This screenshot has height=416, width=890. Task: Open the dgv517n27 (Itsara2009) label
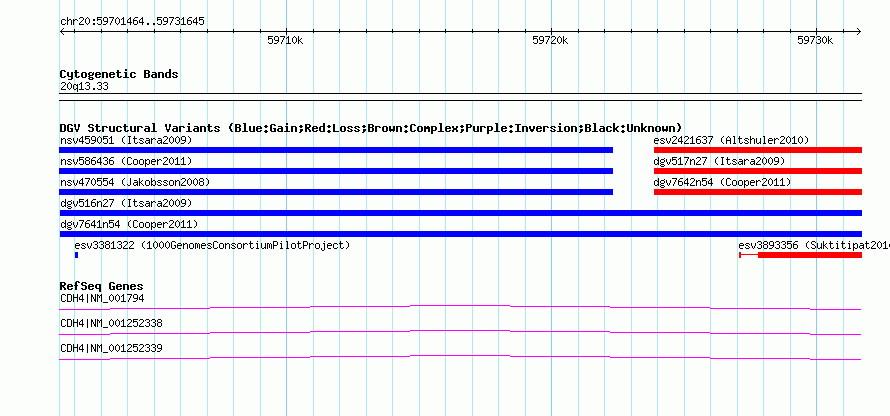pos(719,161)
